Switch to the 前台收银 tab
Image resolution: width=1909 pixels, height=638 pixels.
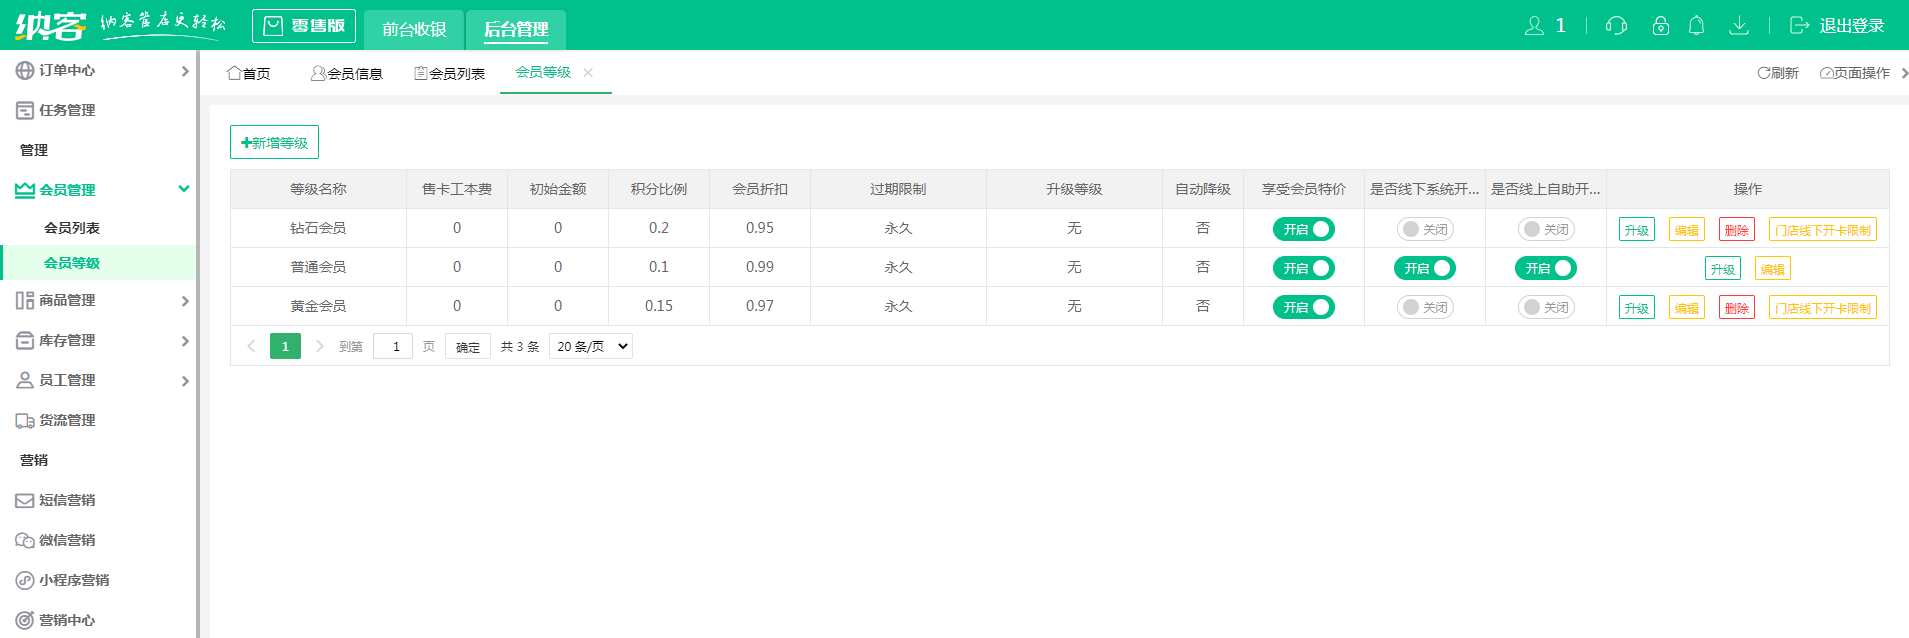(414, 29)
